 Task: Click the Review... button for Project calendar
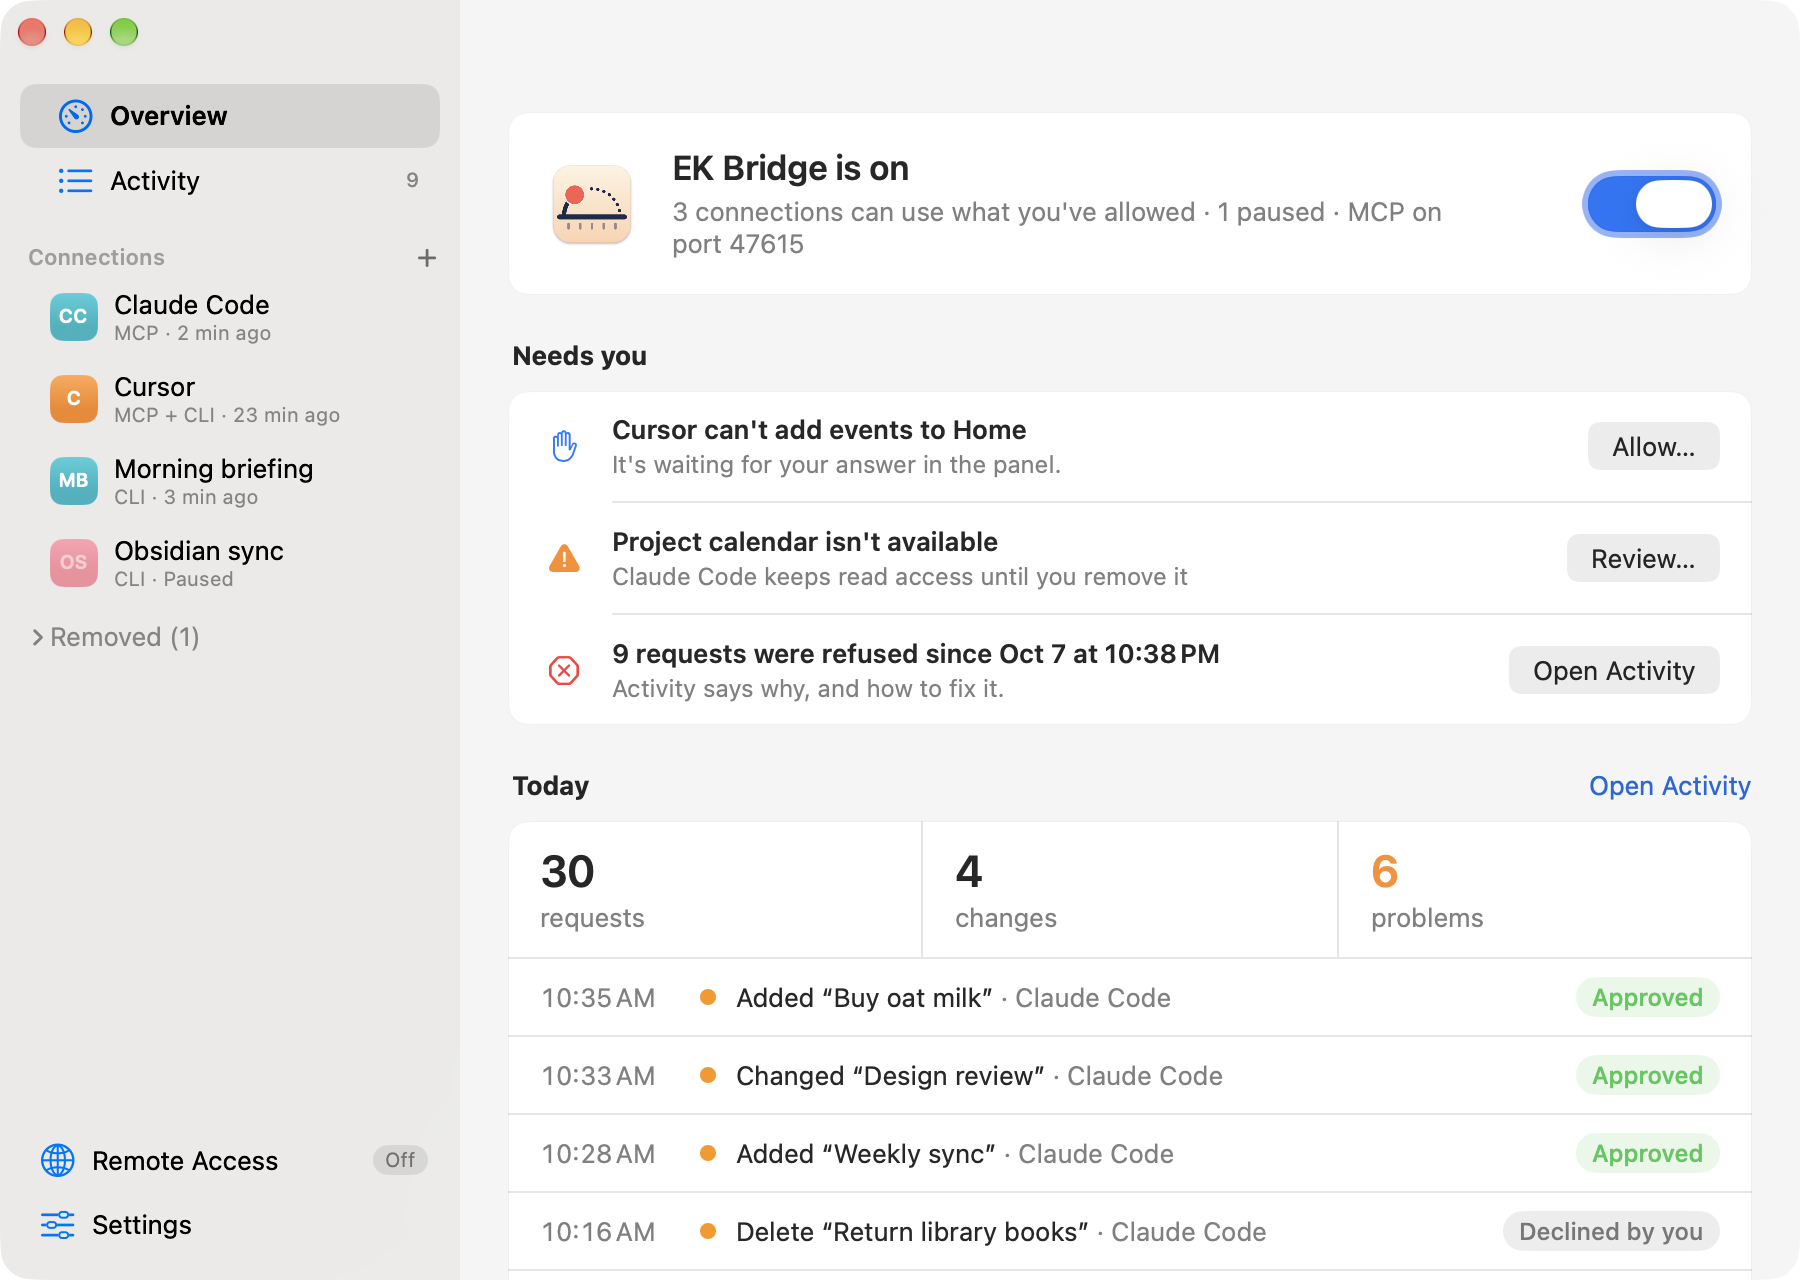pyautogui.click(x=1643, y=558)
